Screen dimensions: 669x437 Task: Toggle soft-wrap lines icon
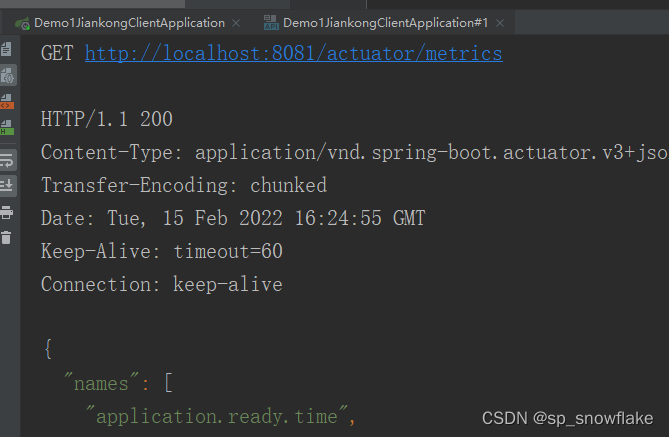7,160
